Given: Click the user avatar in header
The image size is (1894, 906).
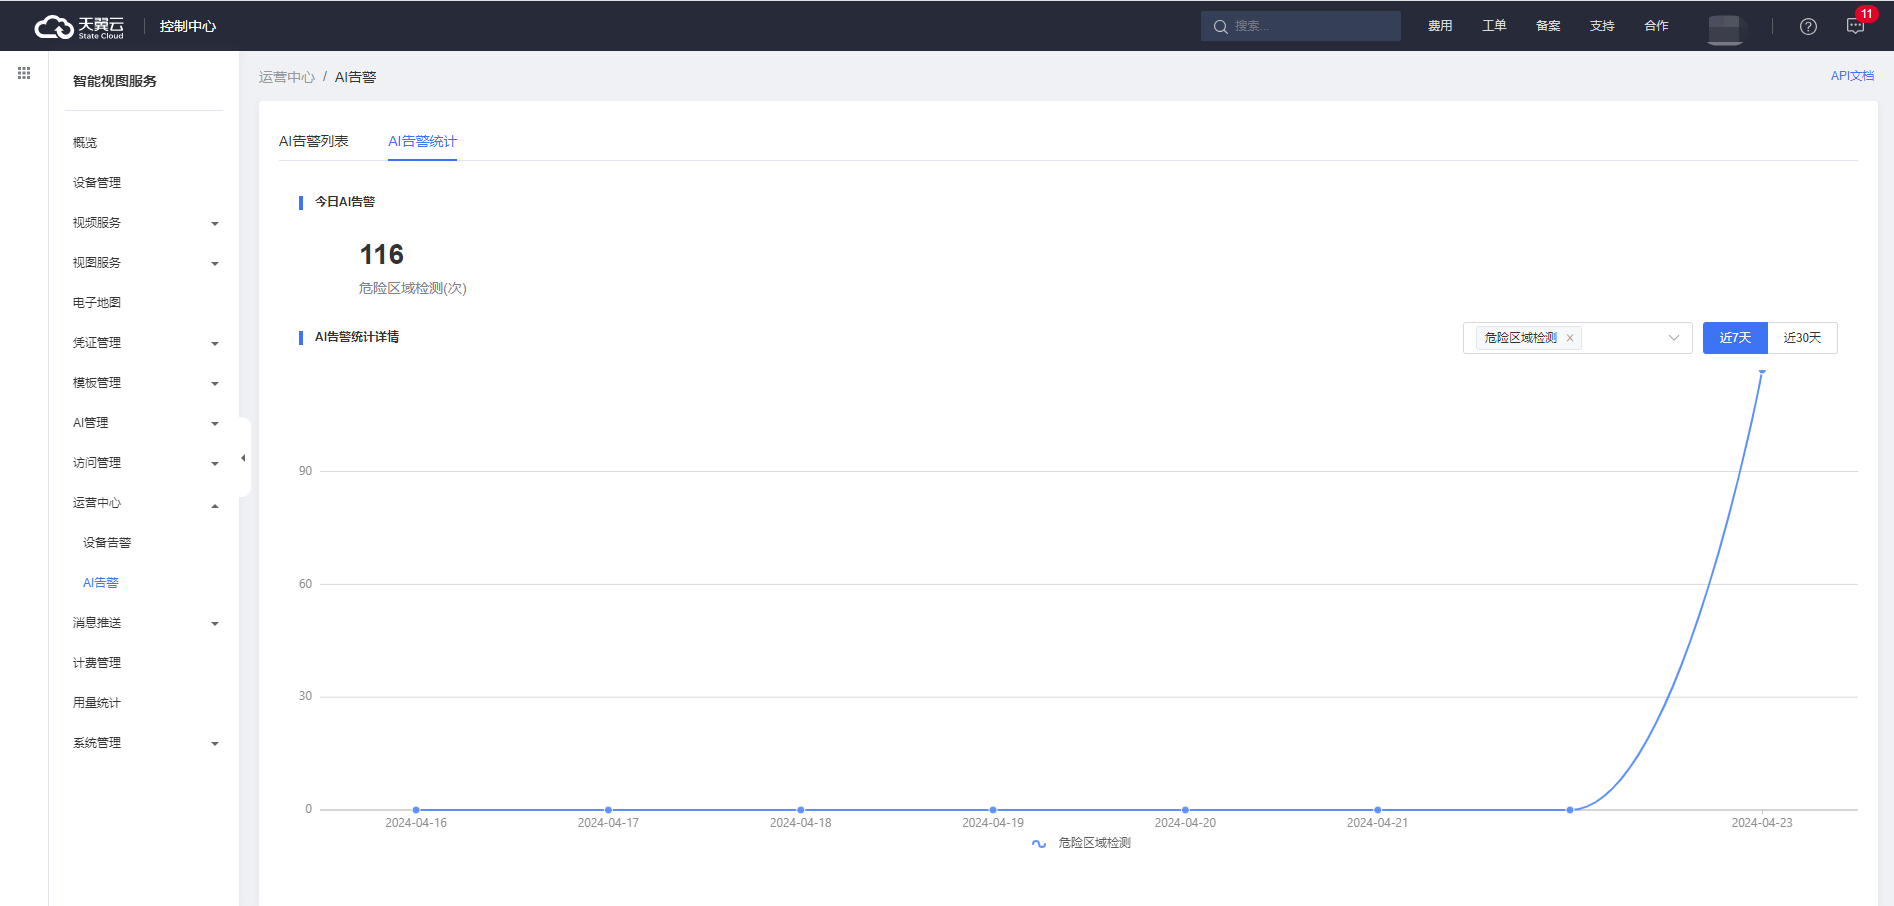Looking at the screenshot, I should 1725,28.
